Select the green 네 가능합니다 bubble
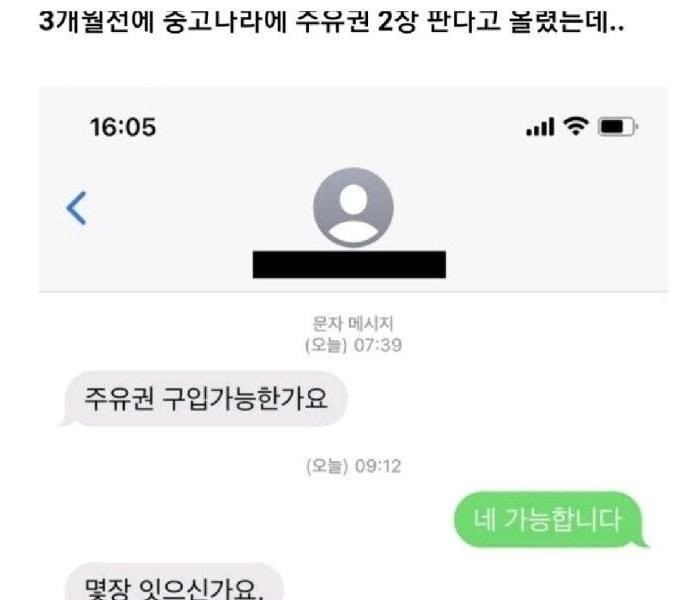Viewport: 696px width, 600px height. pos(550,520)
